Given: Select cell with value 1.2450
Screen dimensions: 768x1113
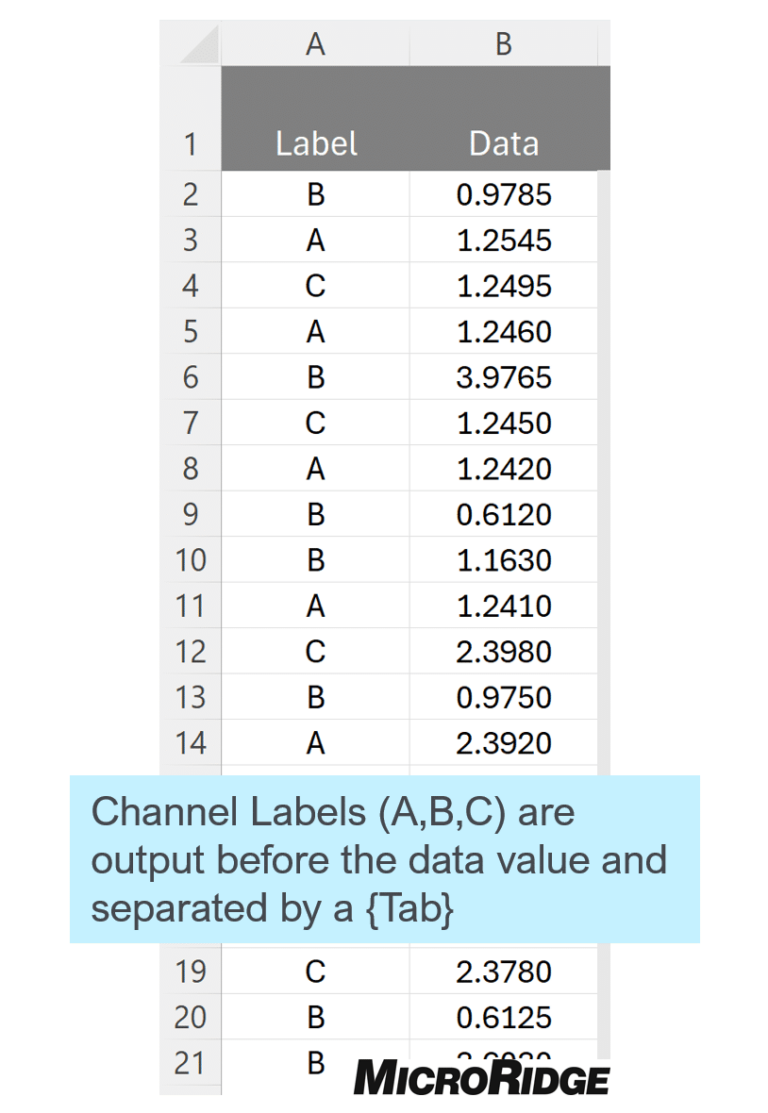Looking at the screenshot, I should tap(503, 423).
